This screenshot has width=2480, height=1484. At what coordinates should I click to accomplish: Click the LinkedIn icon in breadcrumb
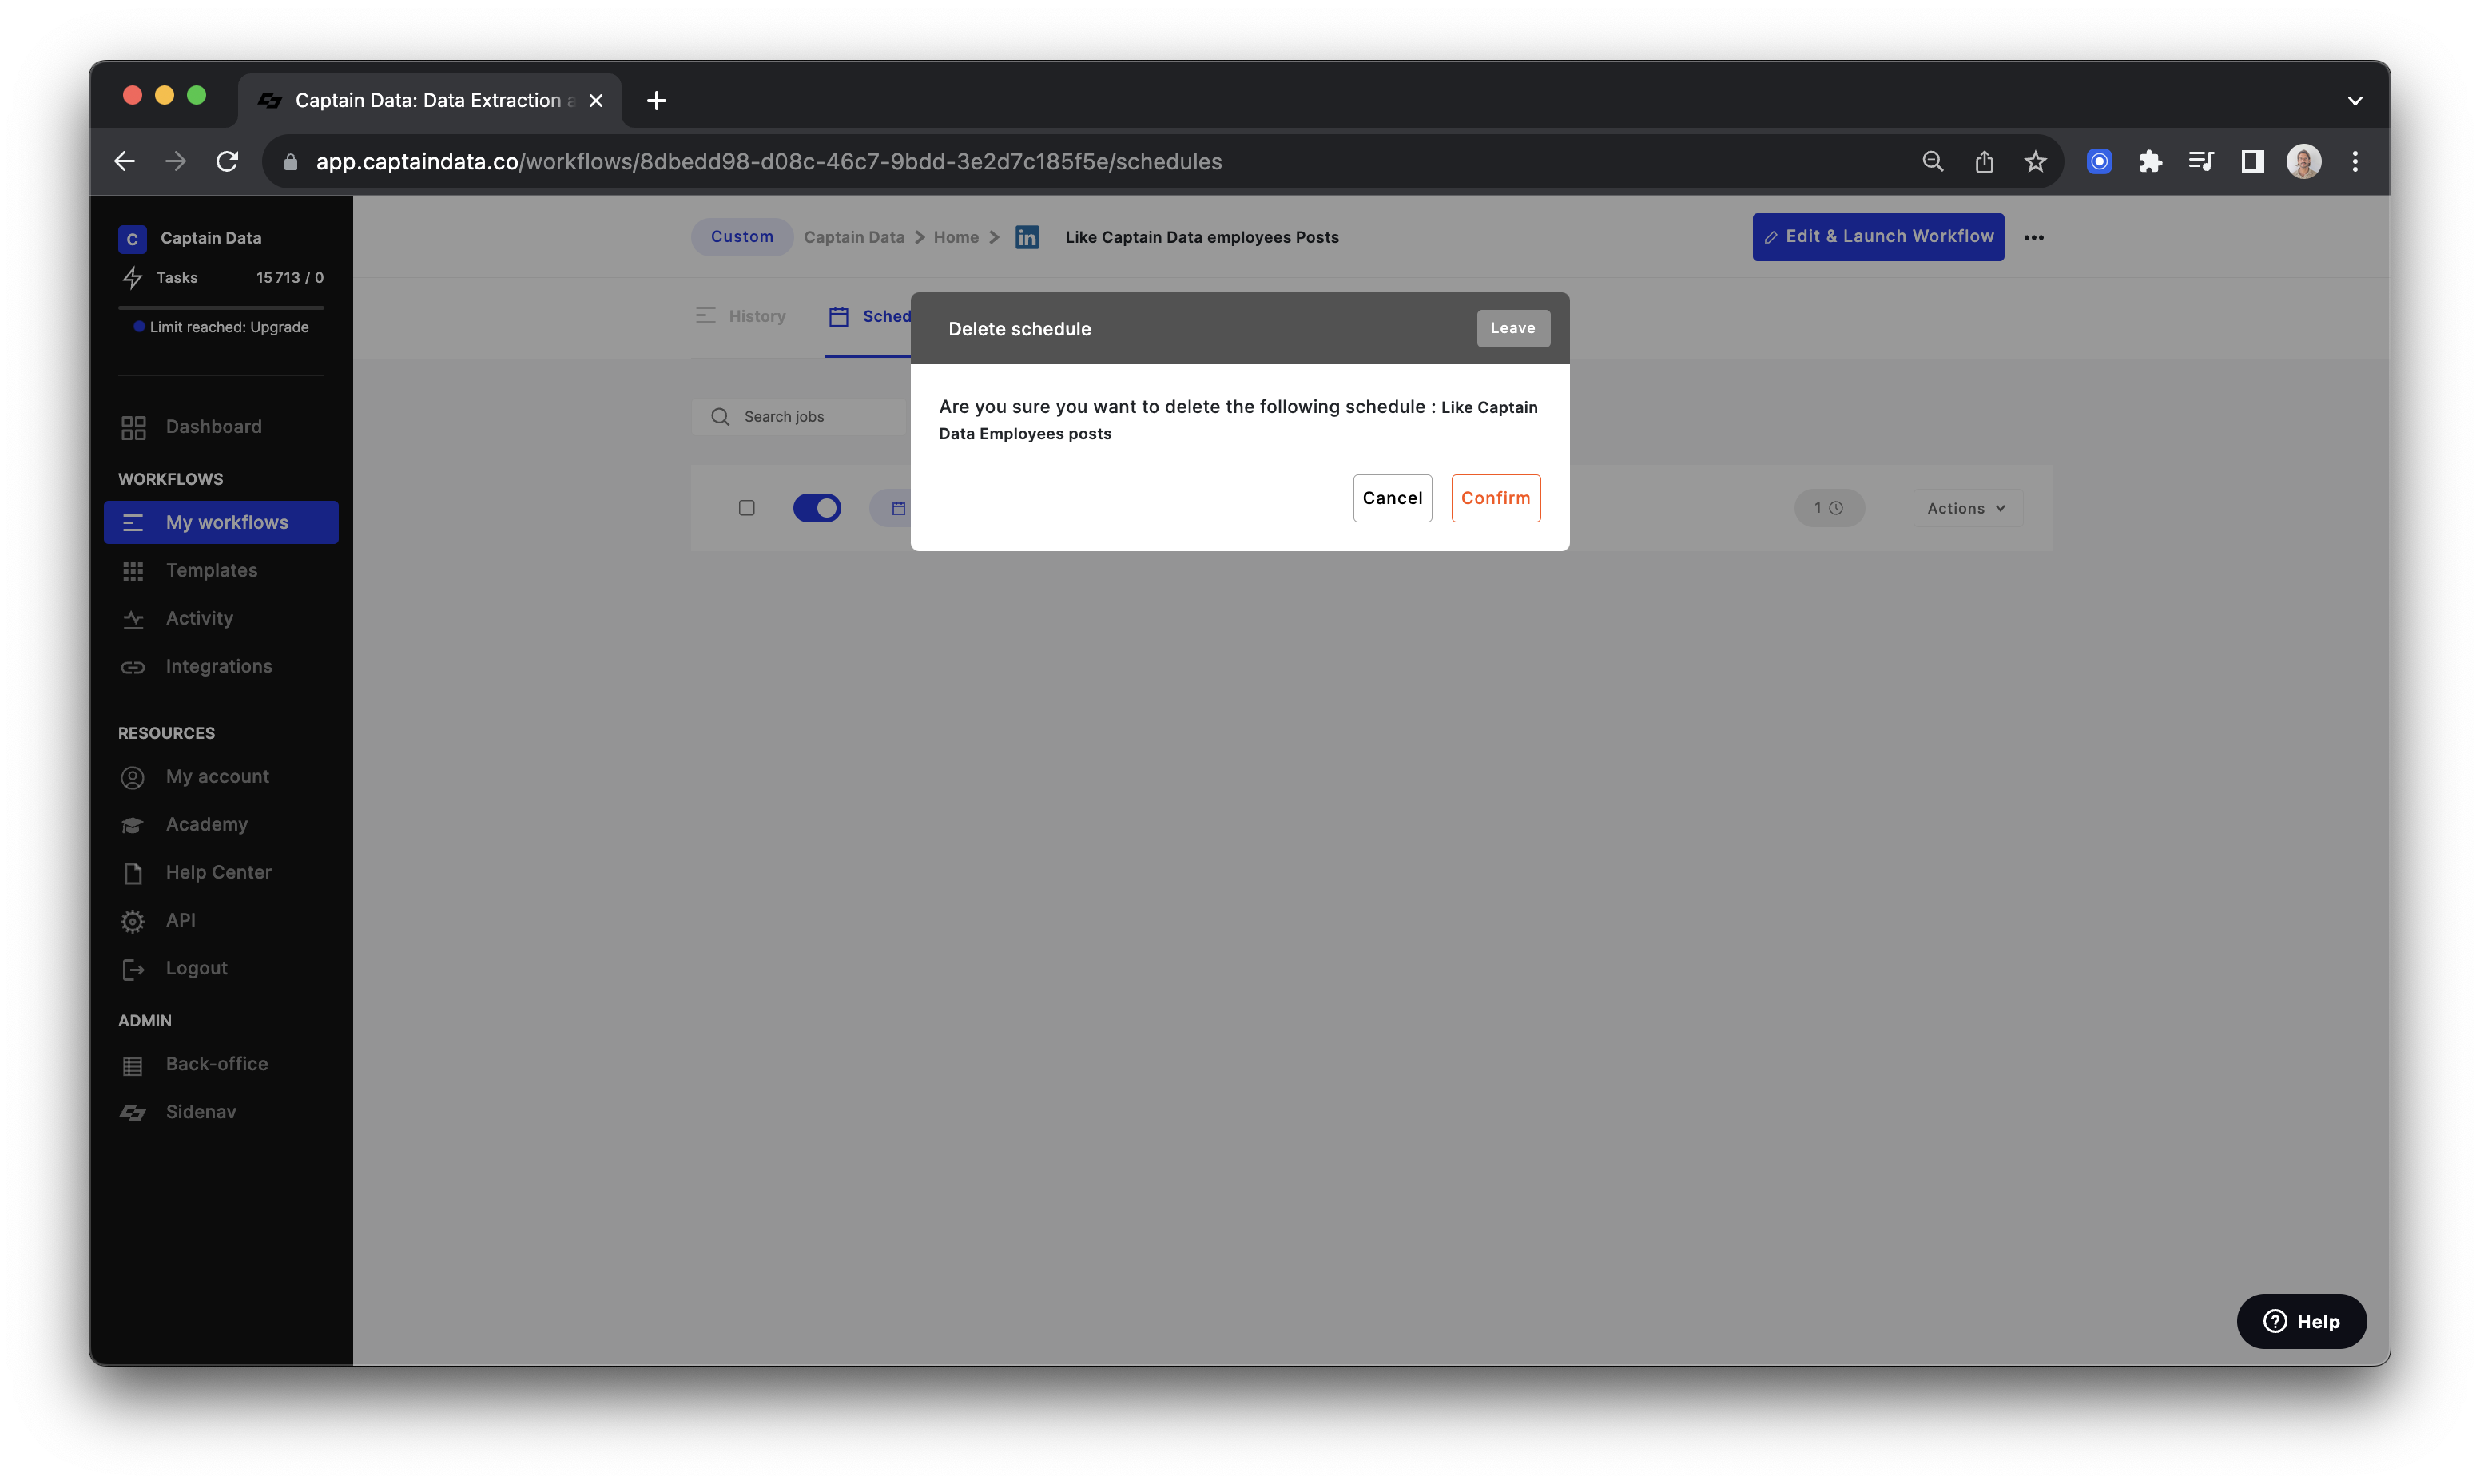coord(1027,237)
